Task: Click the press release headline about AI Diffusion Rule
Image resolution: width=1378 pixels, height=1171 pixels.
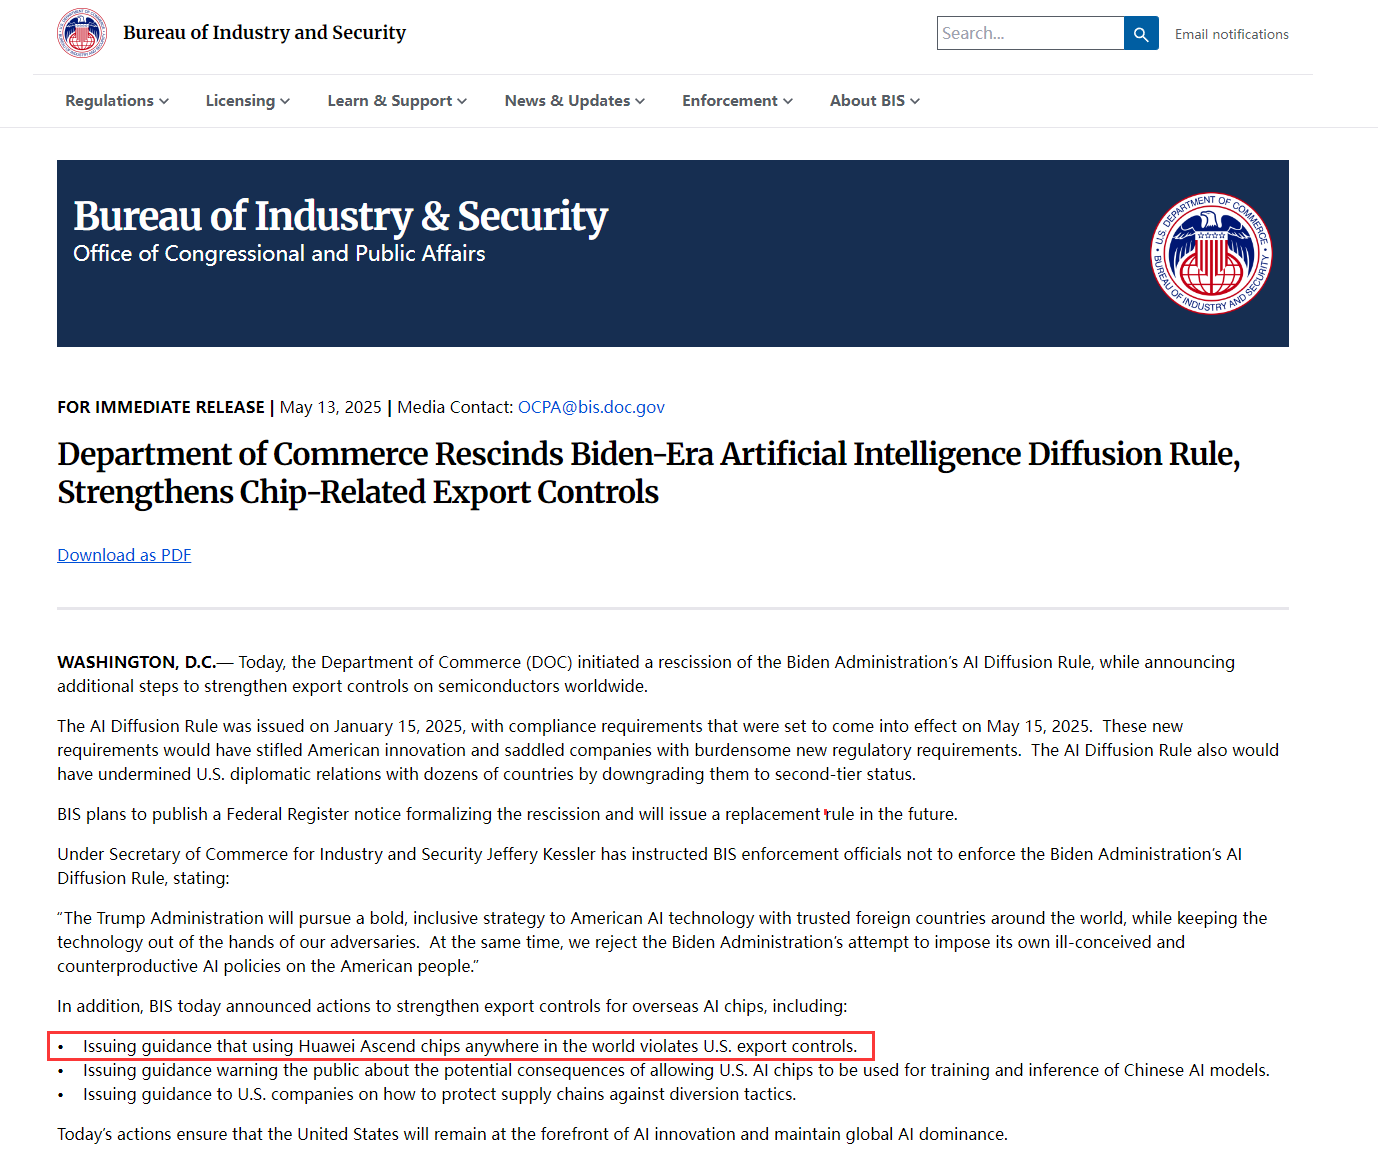Action: [x=648, y=473]
